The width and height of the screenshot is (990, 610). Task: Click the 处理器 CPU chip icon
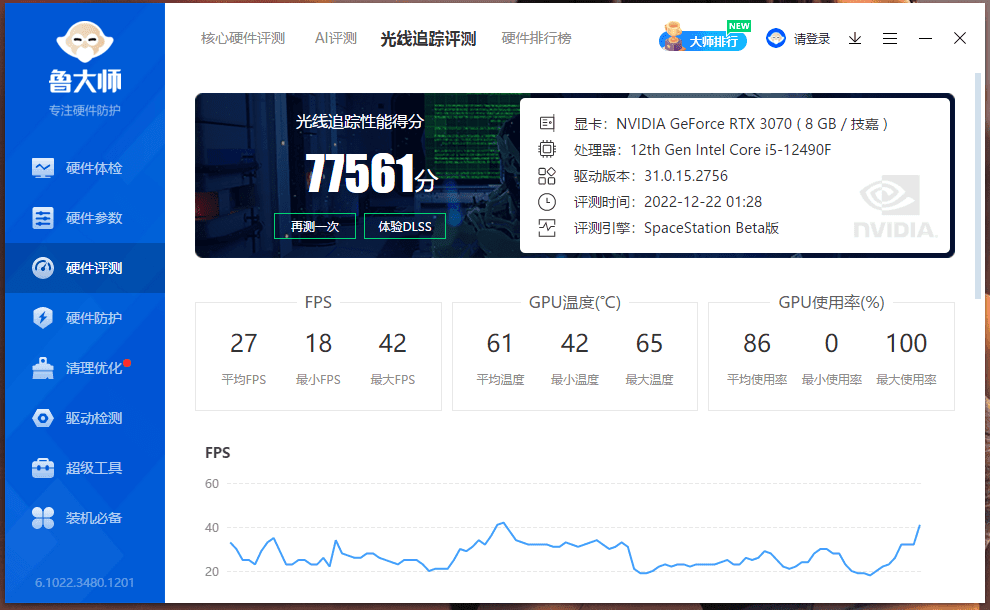pos(547,149)
